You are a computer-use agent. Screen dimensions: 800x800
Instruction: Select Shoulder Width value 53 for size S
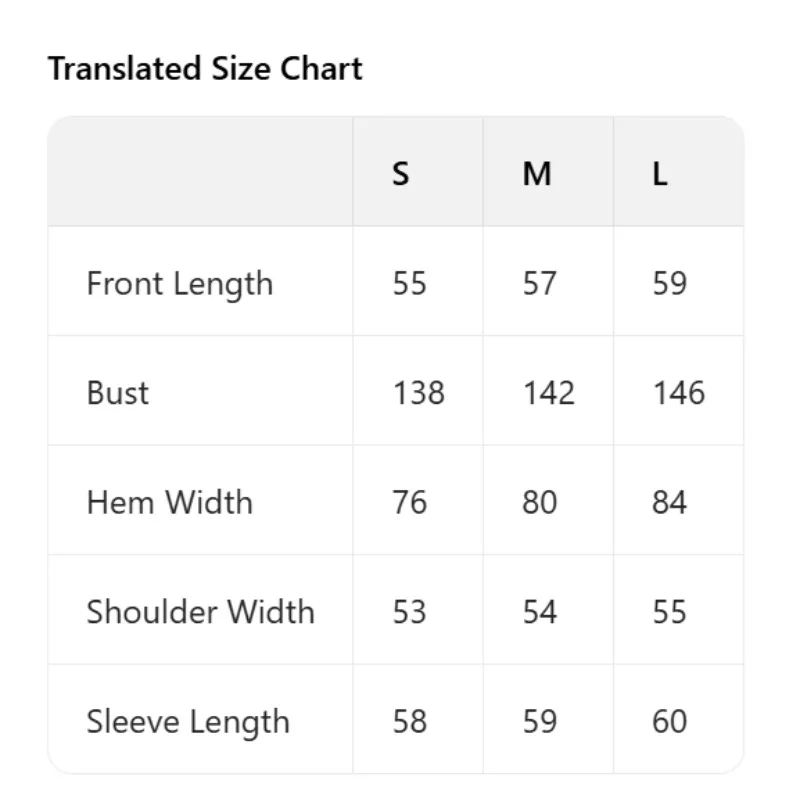point(410,612)
